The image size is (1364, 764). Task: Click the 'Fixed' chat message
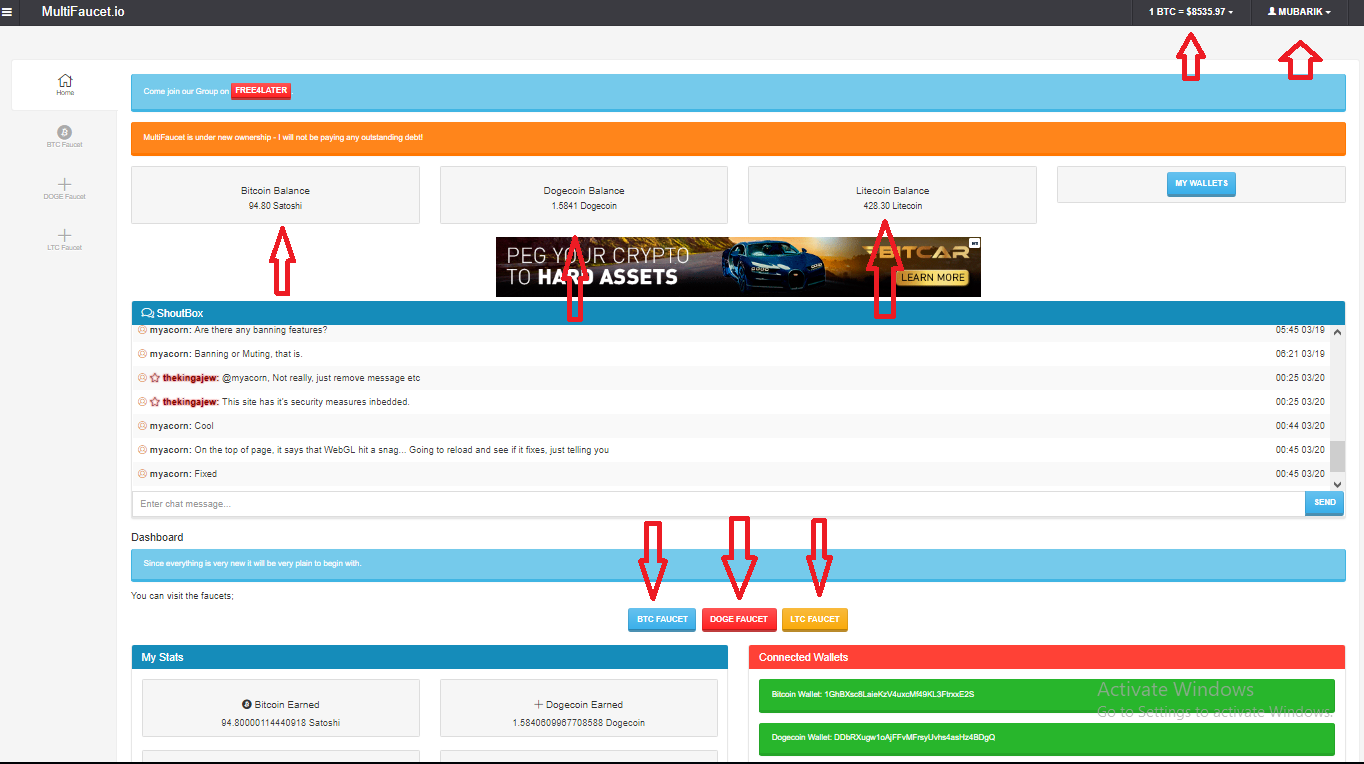205,474
